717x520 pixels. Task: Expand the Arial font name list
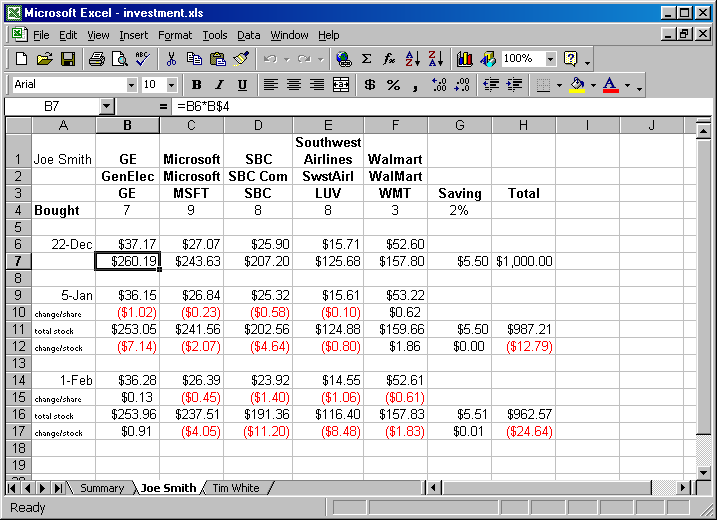point(131,85)
